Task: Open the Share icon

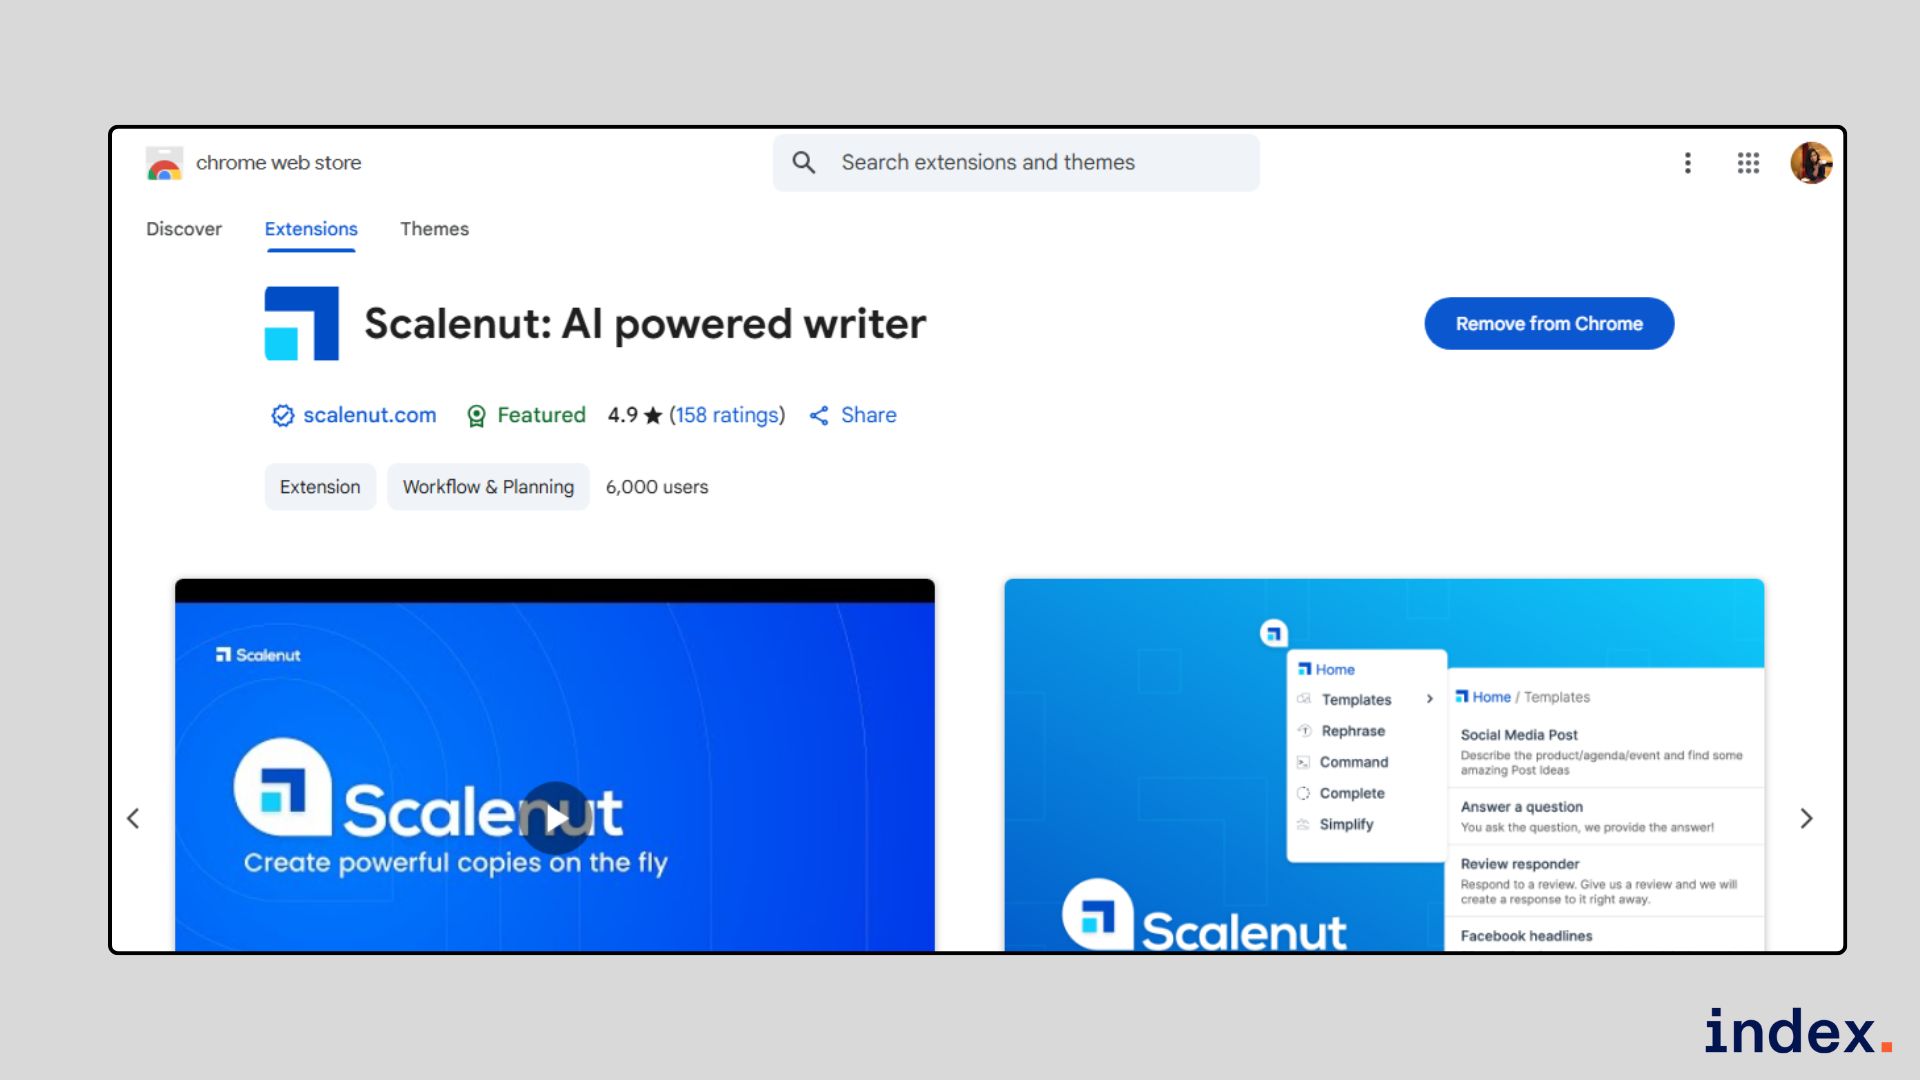Action: point(818,415)
